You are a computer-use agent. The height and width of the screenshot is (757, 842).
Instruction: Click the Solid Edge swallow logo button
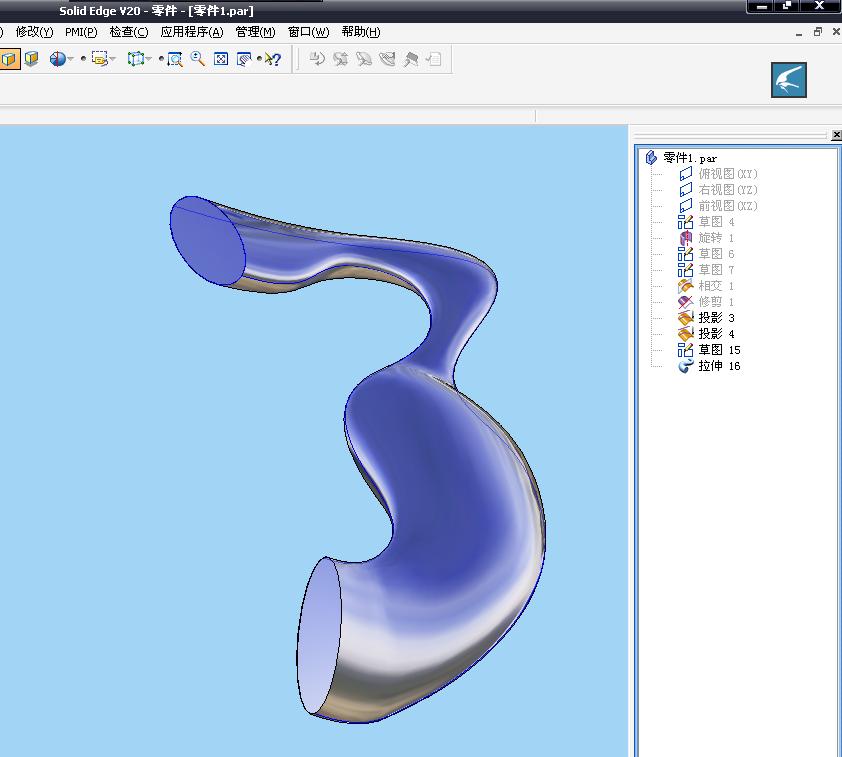(788, 80)
